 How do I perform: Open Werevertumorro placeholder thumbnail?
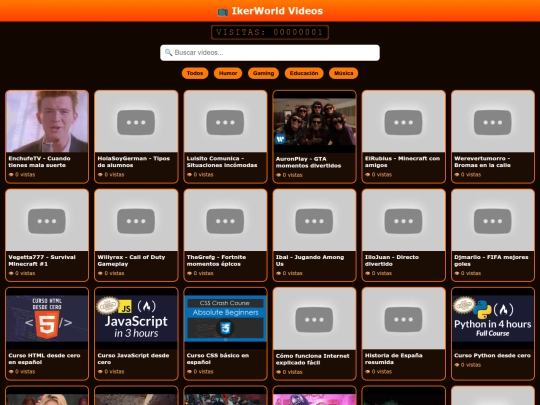pyautogui.click(x=492, y=122)
